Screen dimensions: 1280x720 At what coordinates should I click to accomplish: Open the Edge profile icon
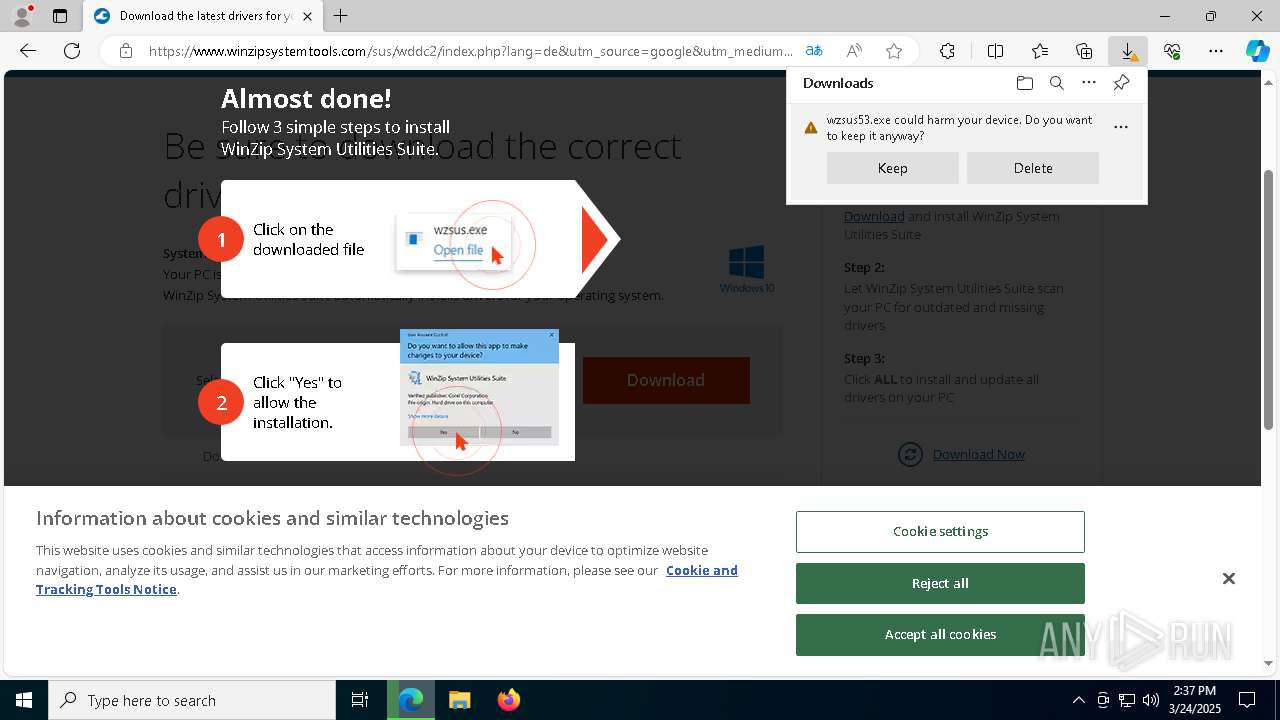pos(22,16)
